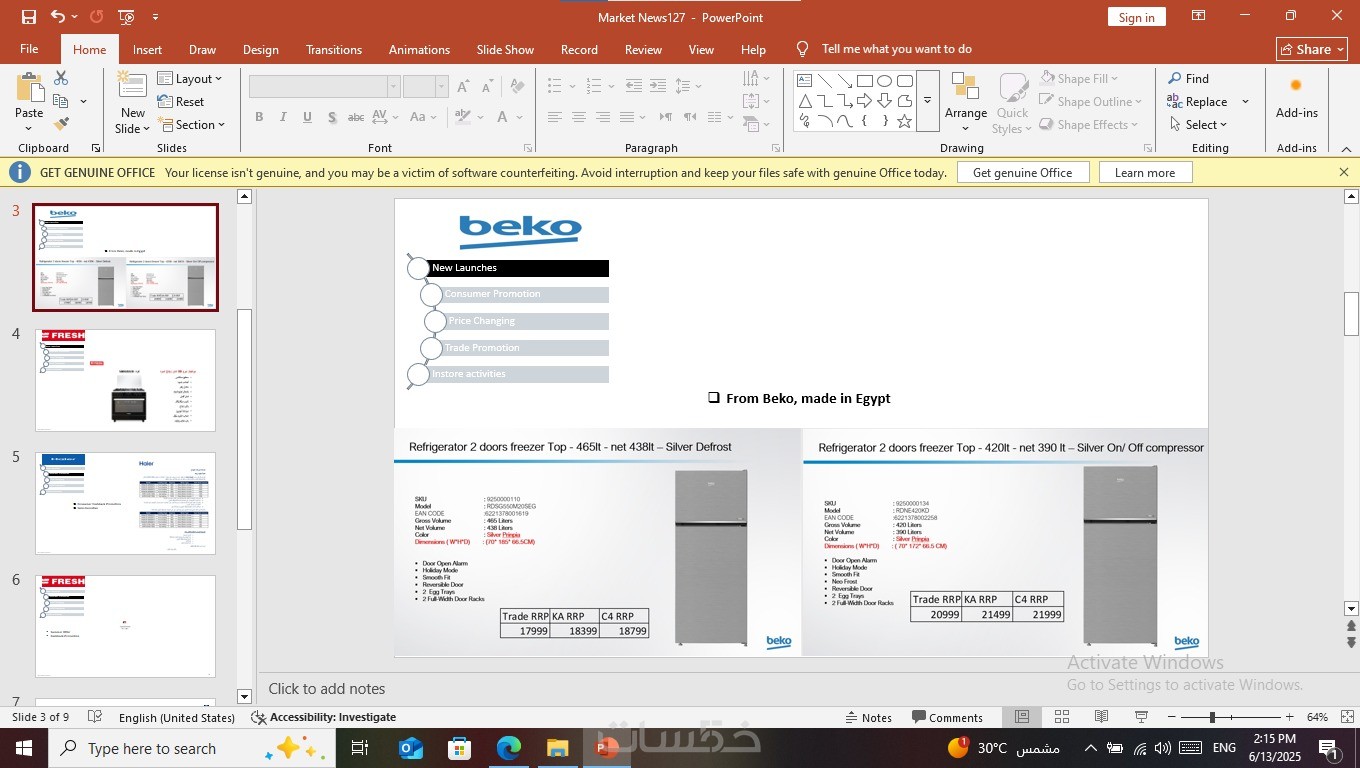The image size is (1360, 768).
Task: Cut selection with scissors icon
Action: pyautogui.click(x=61, y=78)
